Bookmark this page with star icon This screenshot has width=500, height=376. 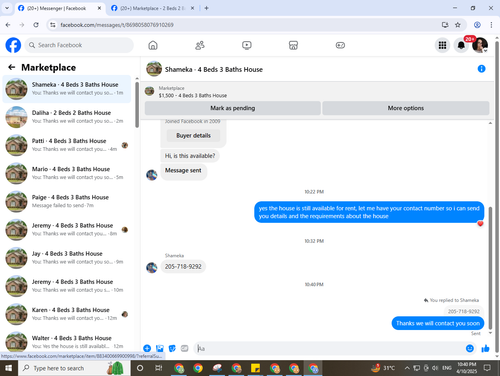[458, 25]
